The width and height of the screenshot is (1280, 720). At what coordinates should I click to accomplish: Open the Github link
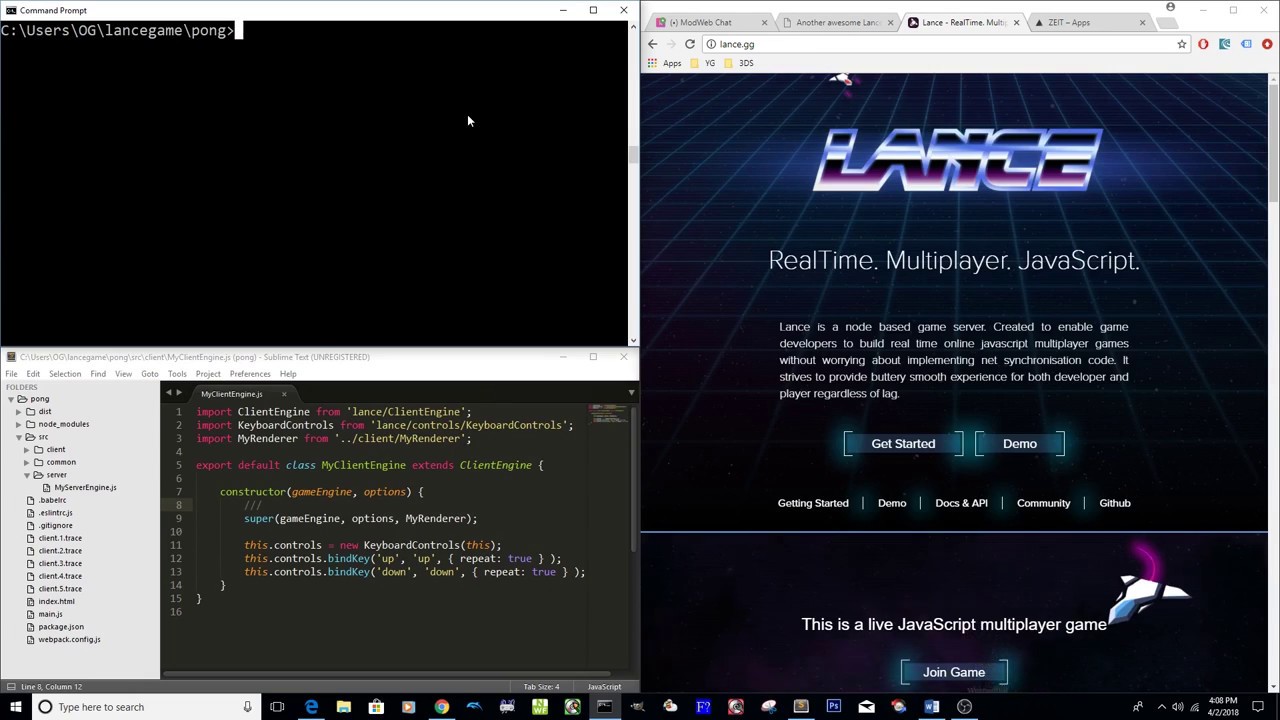point(1115,503)
